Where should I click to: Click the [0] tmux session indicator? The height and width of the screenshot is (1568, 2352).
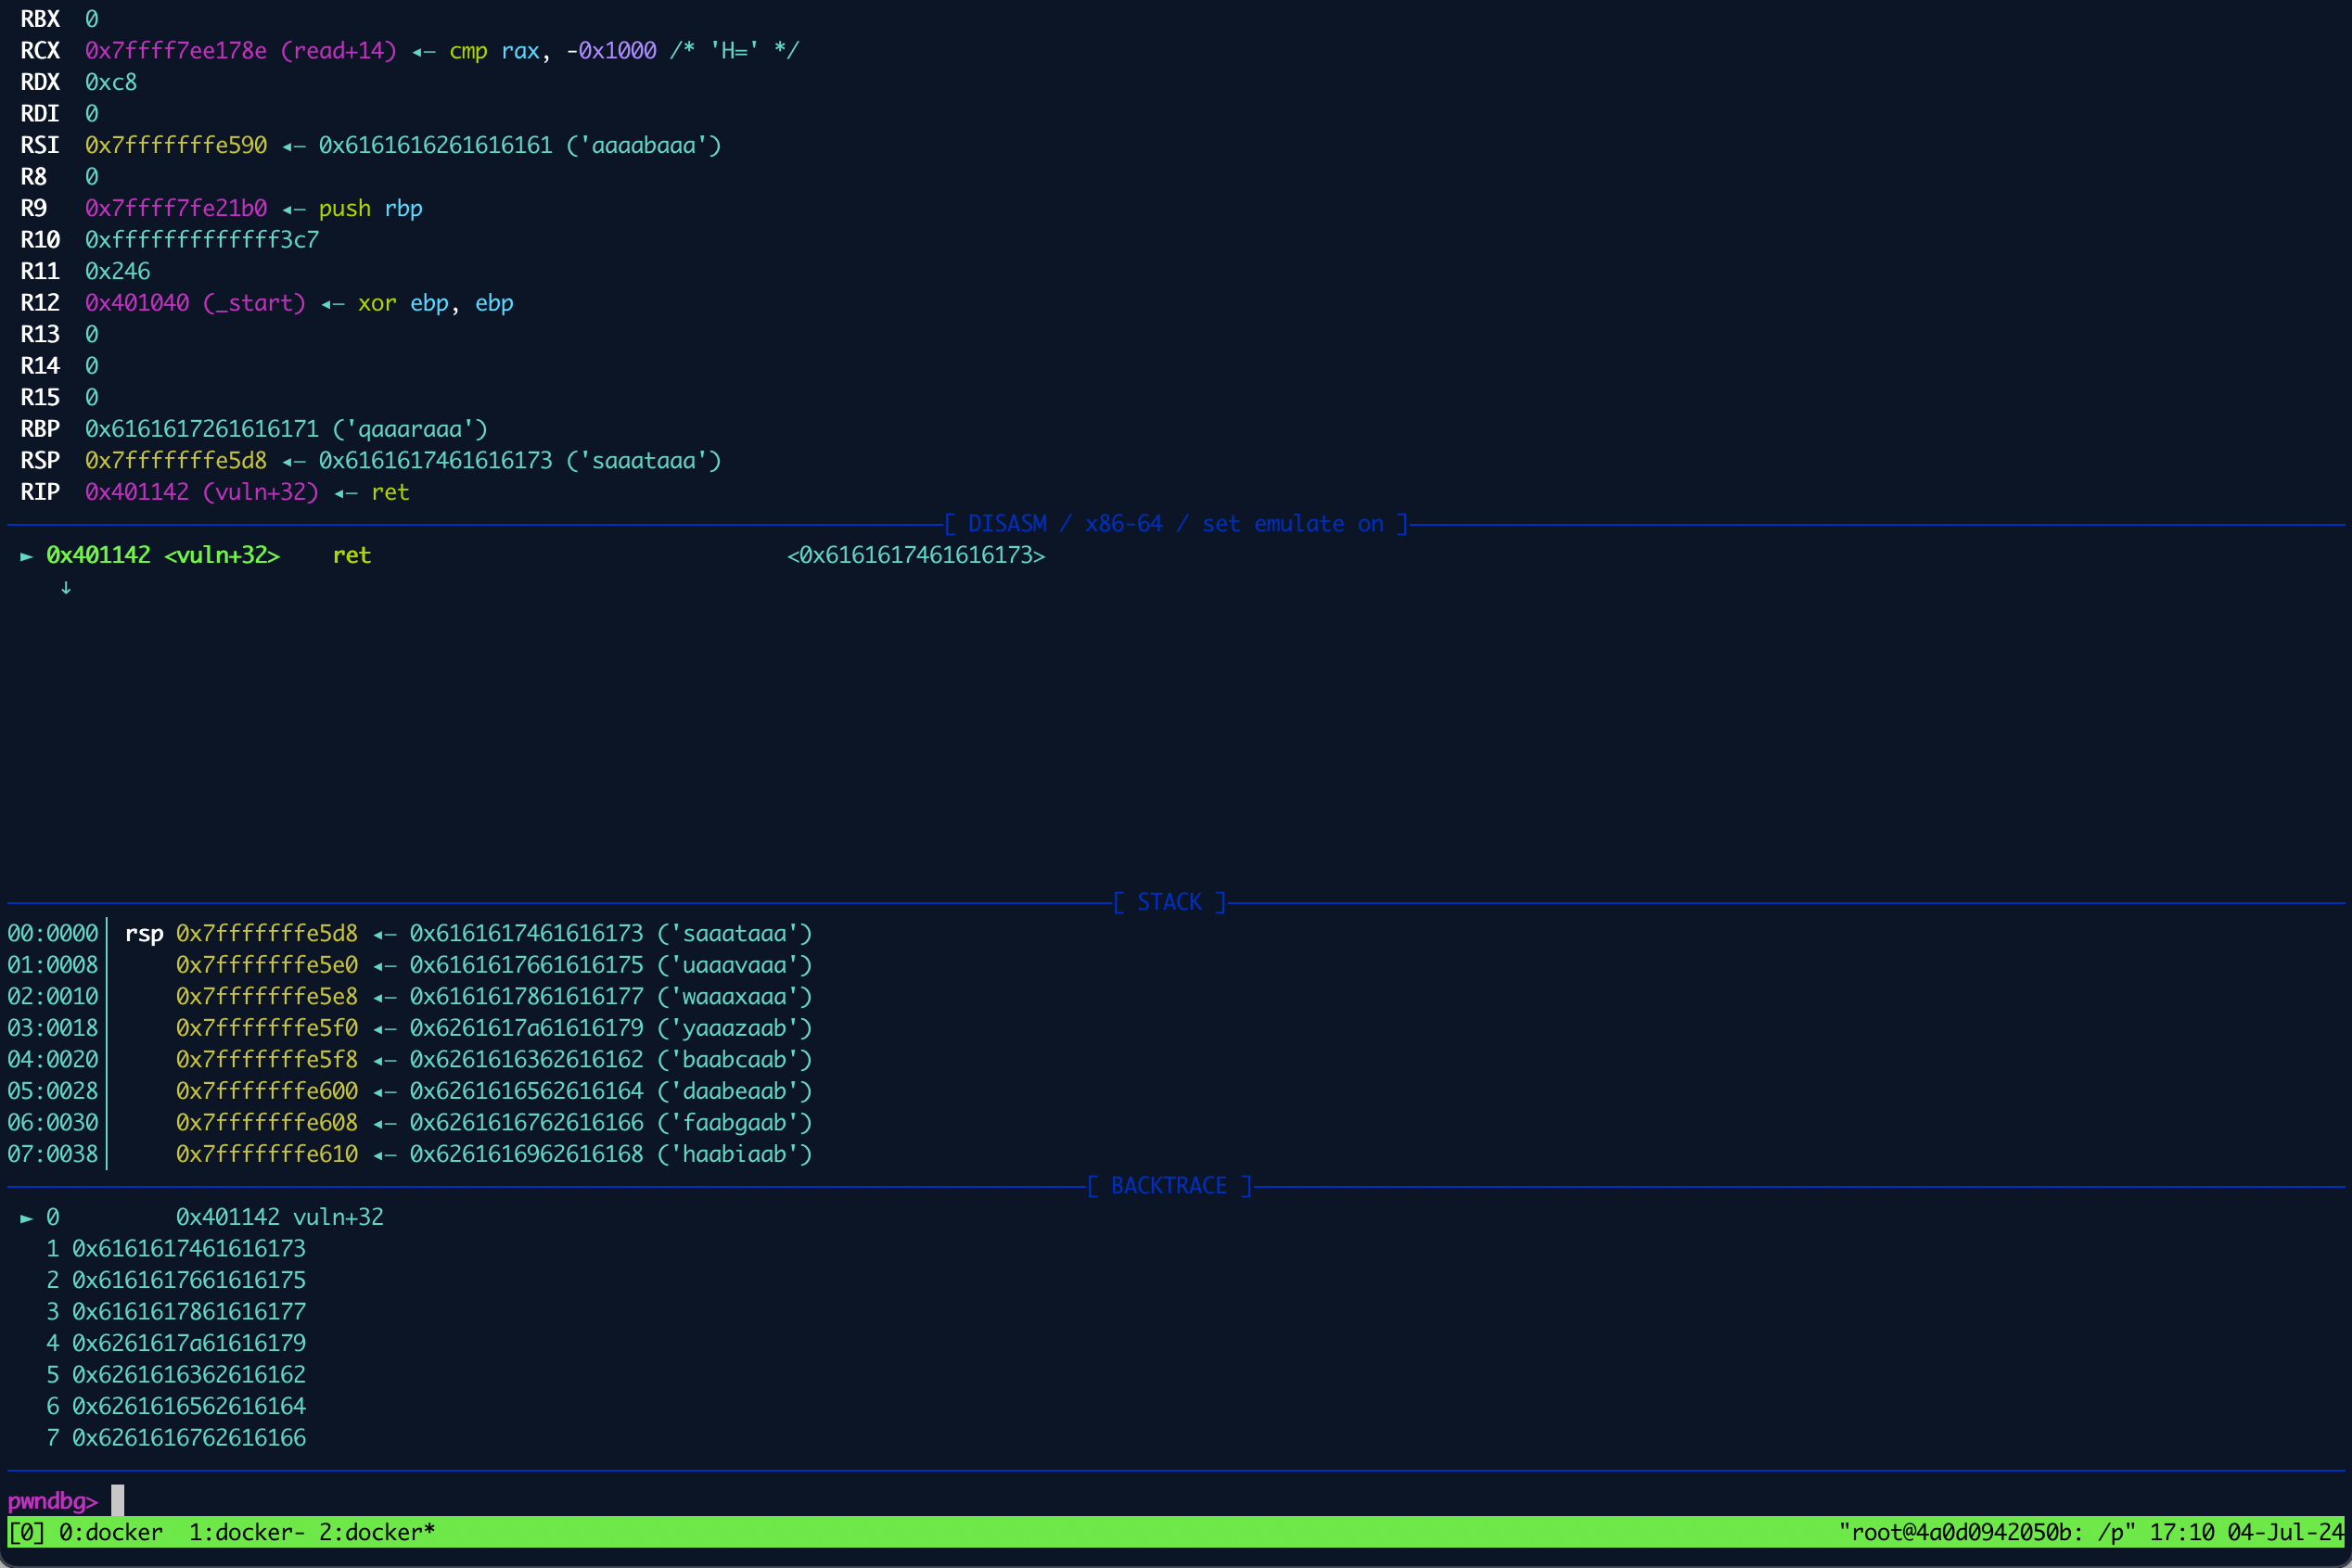pos(26,1532)
